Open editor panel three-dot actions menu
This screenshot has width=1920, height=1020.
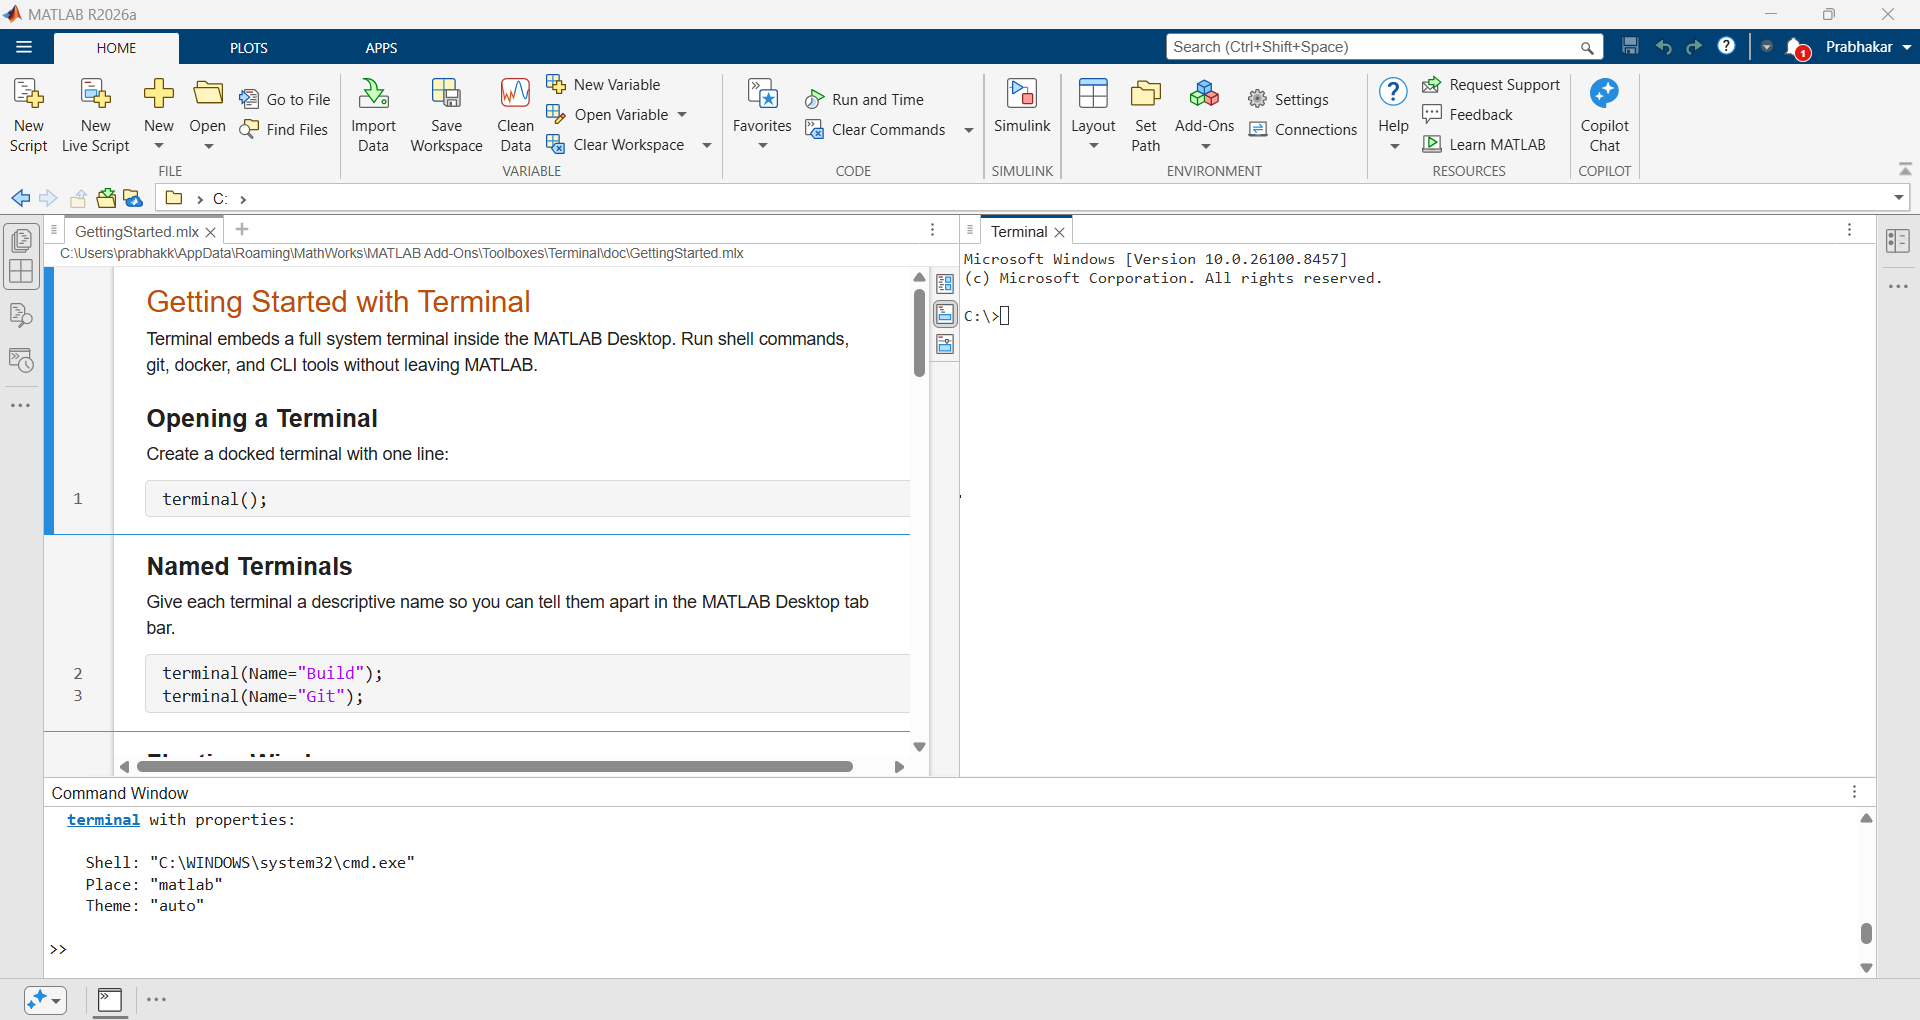point(933,230)
